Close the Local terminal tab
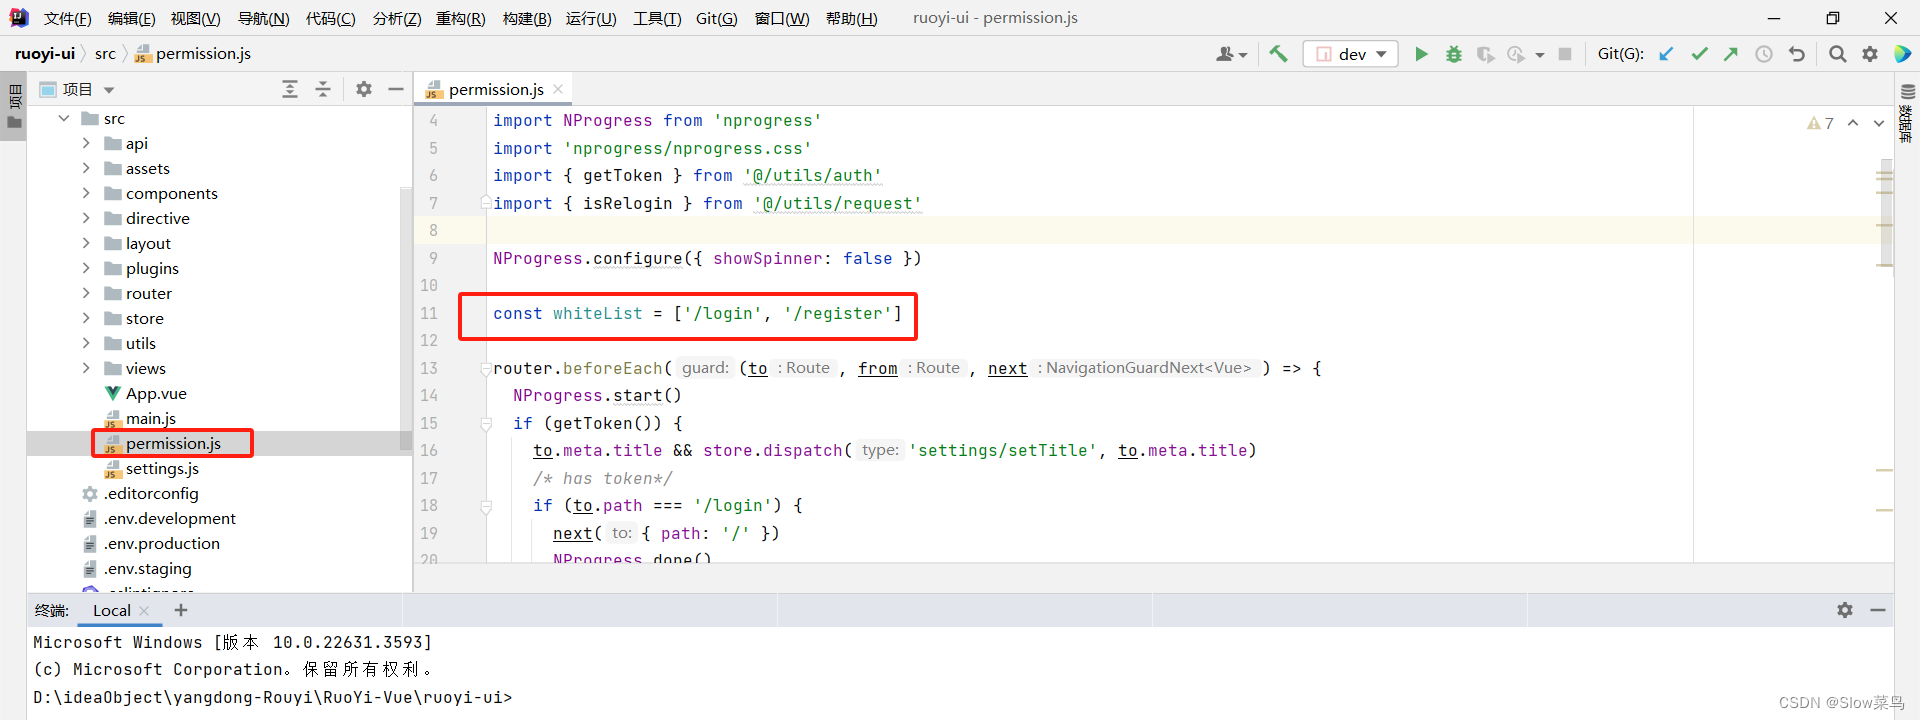The height and width of the screenshot is (720, 1920). [144, 611]
